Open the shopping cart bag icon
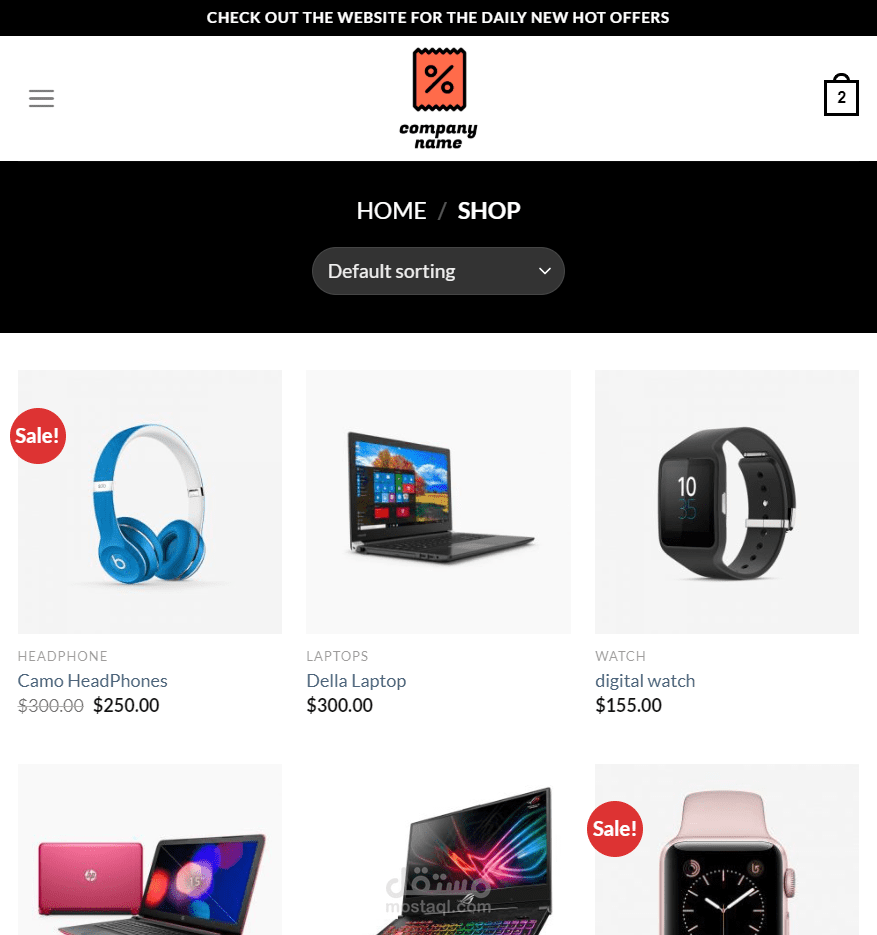Screen dimensions: 877x935 click(841, 95)
